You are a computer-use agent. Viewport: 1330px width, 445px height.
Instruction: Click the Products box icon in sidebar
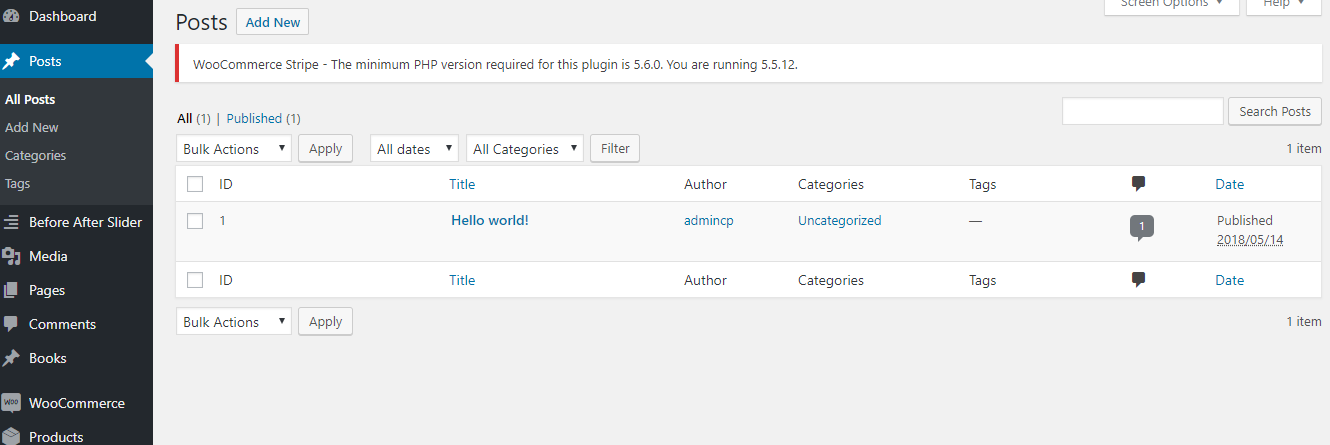click(11, 436)
